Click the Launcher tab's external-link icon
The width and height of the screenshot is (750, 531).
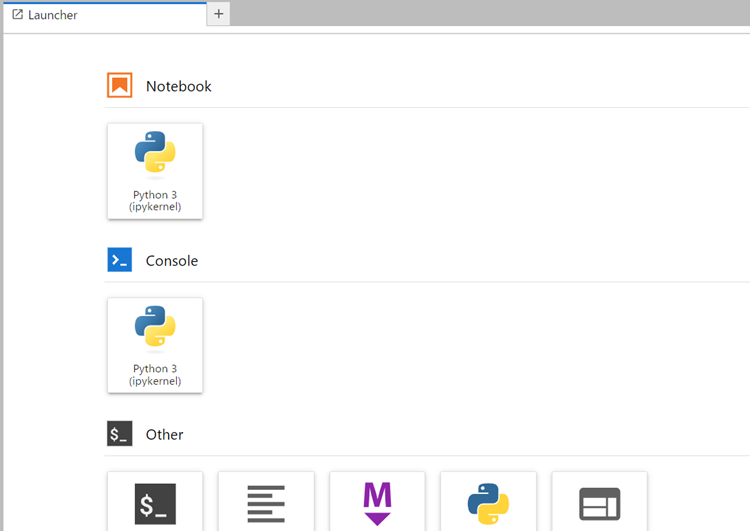click(17, 14)
